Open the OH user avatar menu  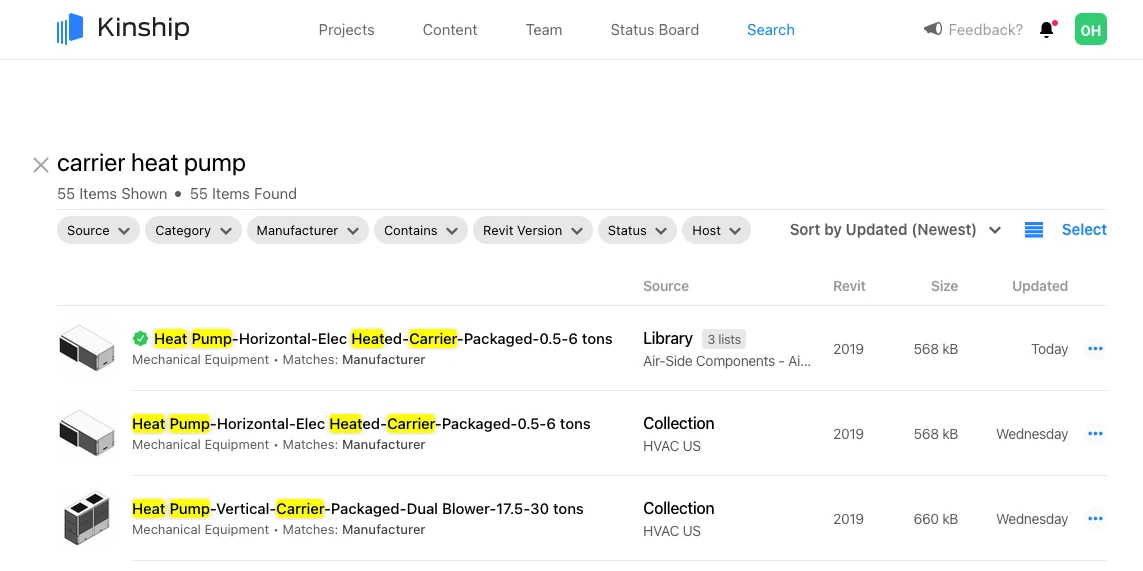(1091, 30)
